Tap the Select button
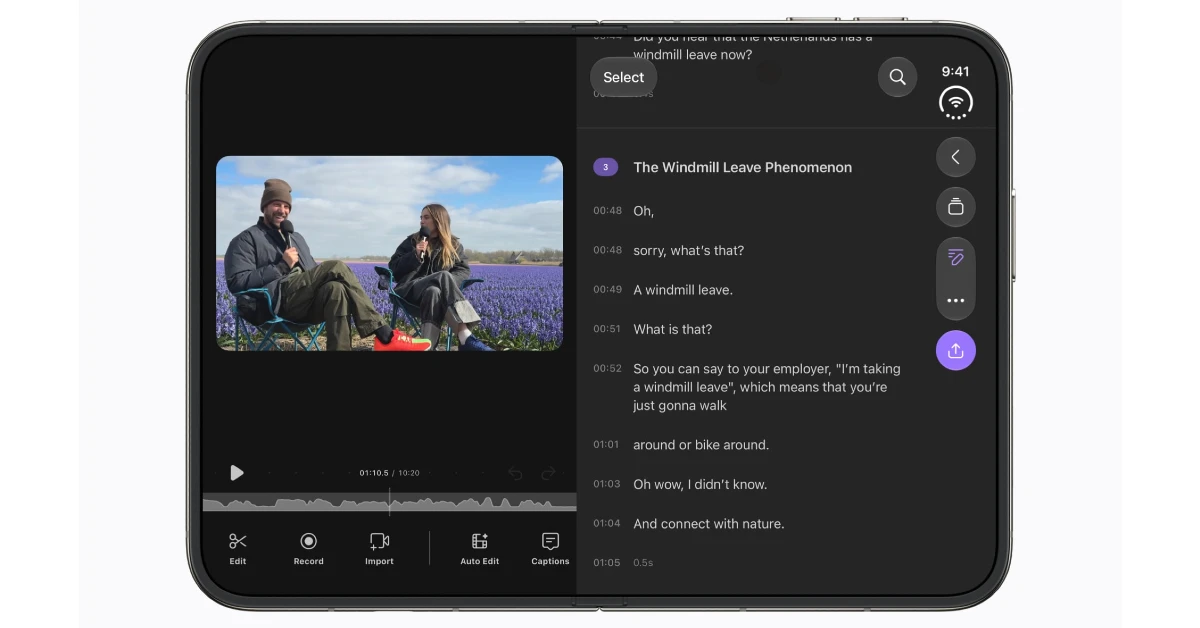 (623, 77)
